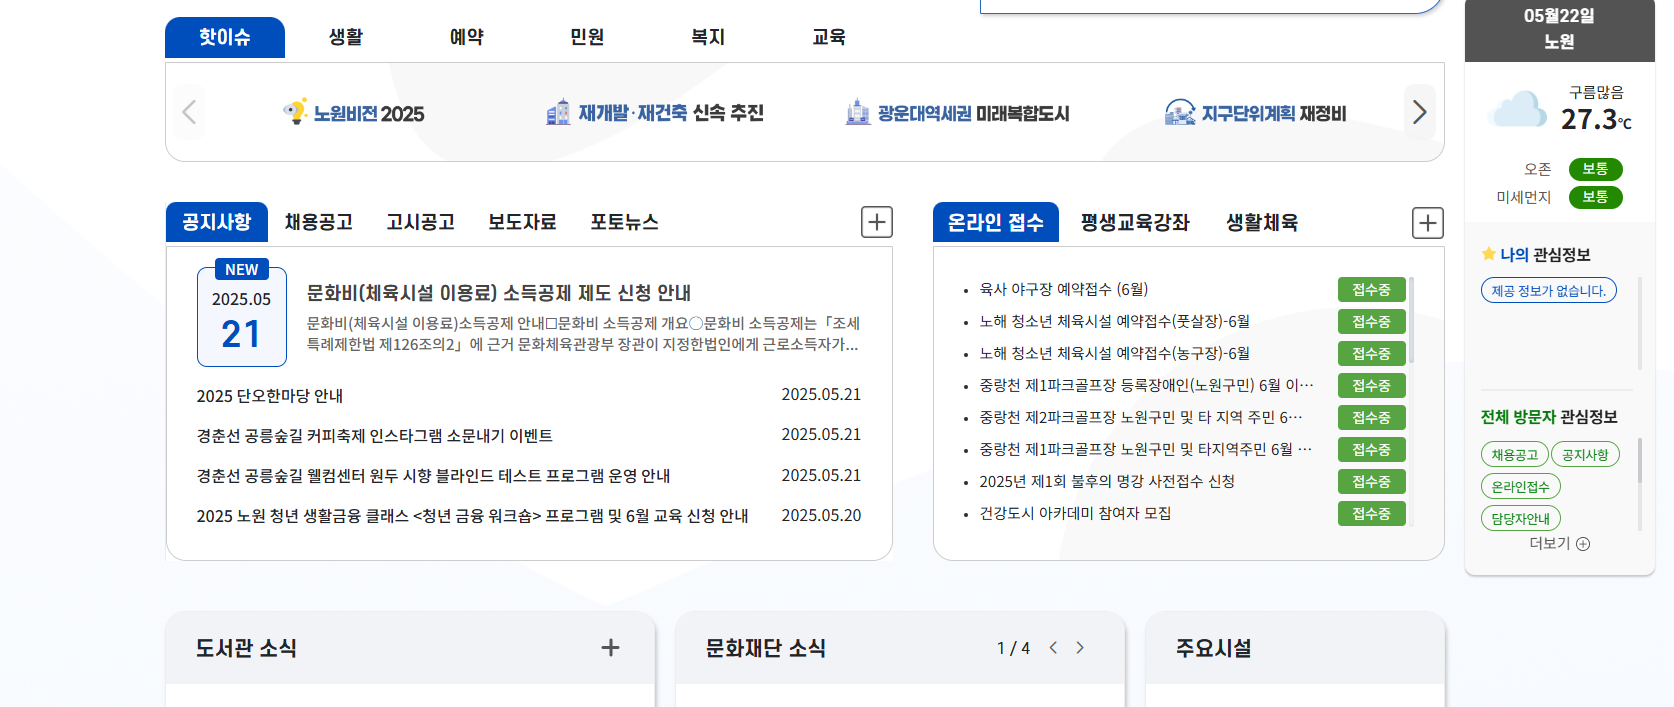Click 더보기 plus circle in sidebar

[1583, 544]
